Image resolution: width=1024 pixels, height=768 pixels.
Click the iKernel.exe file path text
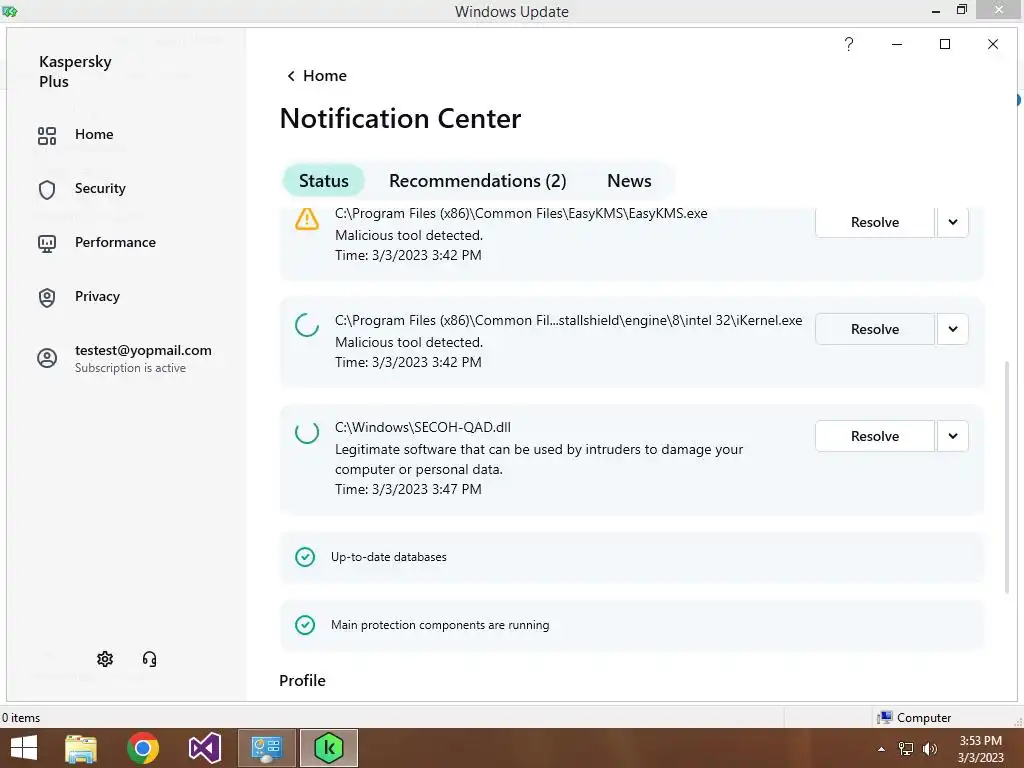coord(568,321)
